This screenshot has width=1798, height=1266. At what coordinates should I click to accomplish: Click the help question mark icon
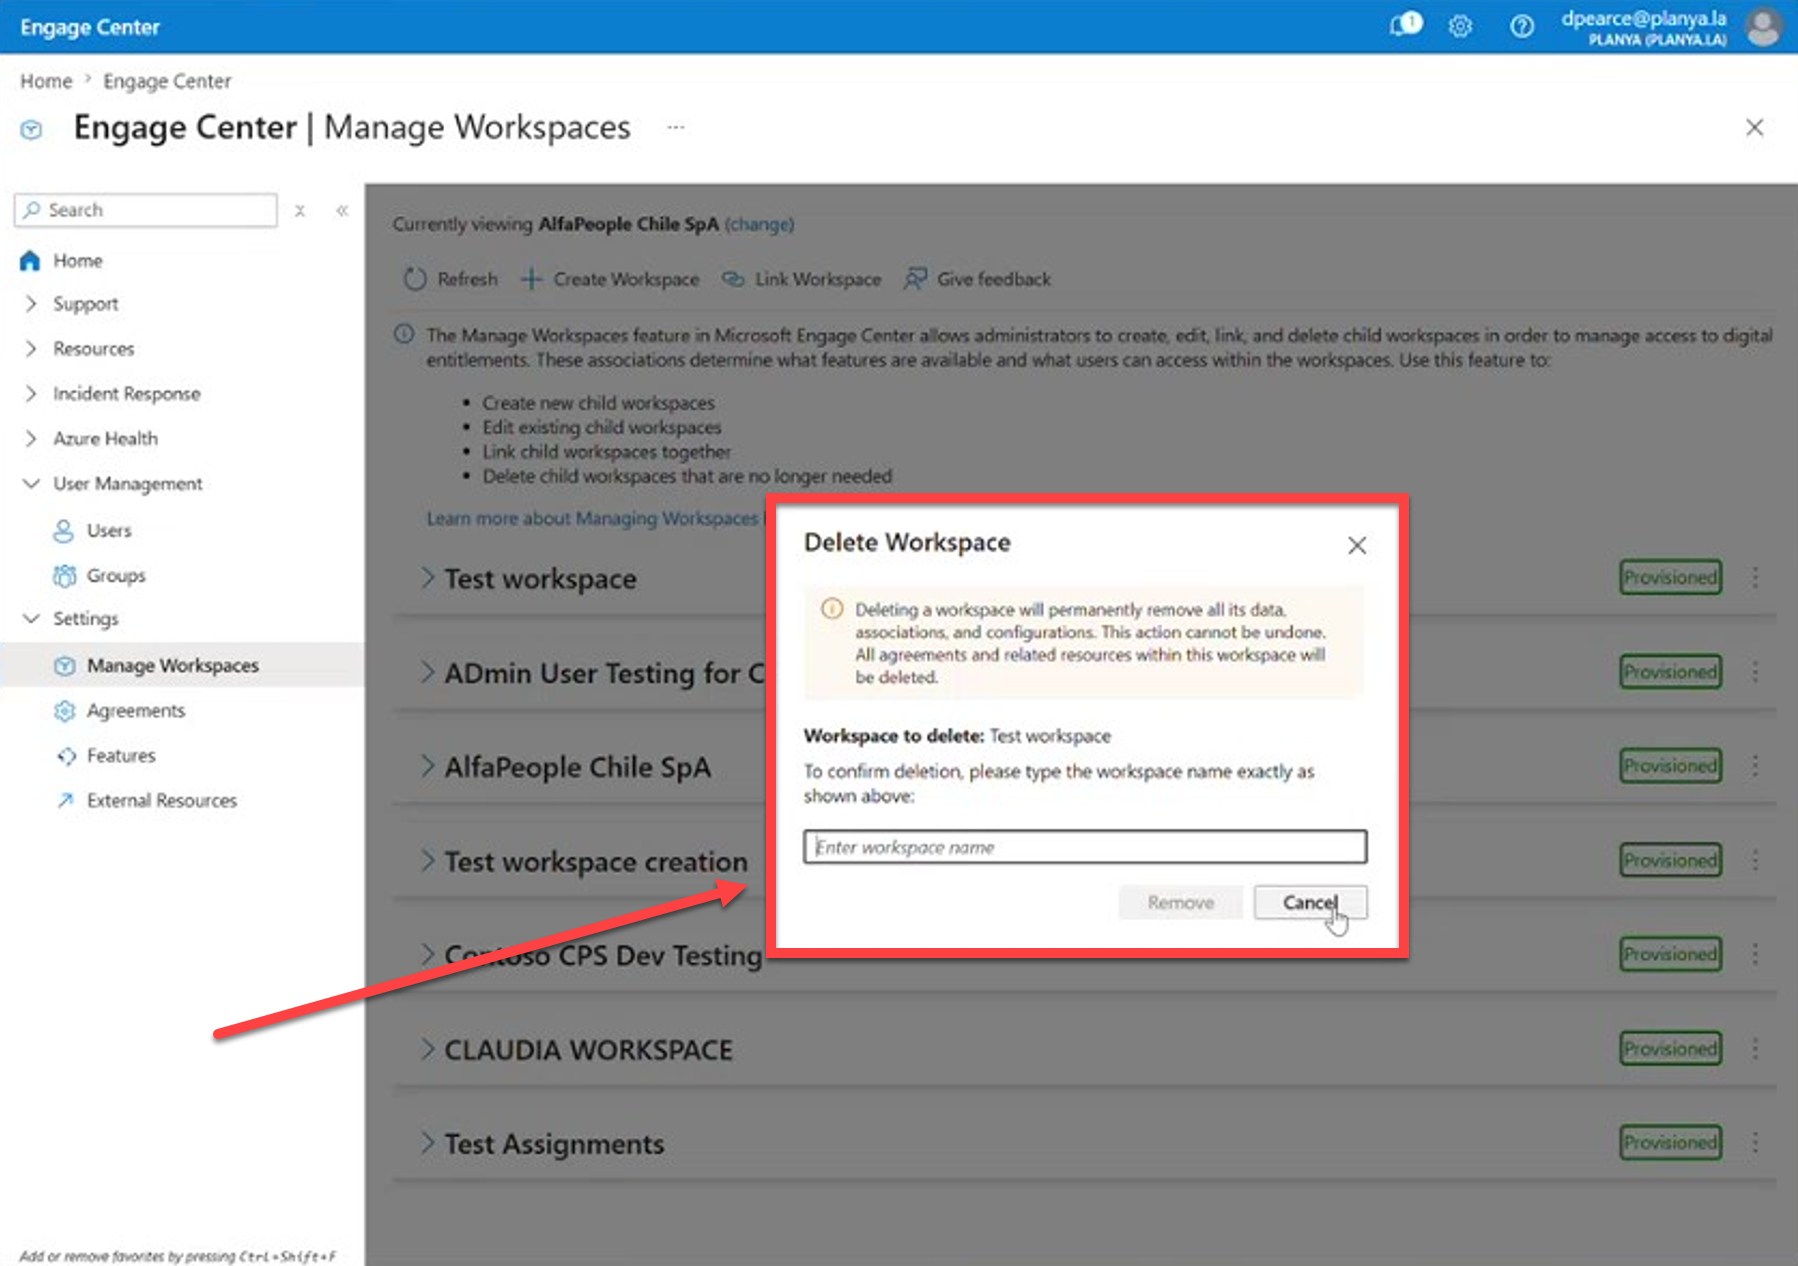coord(1521,26)
